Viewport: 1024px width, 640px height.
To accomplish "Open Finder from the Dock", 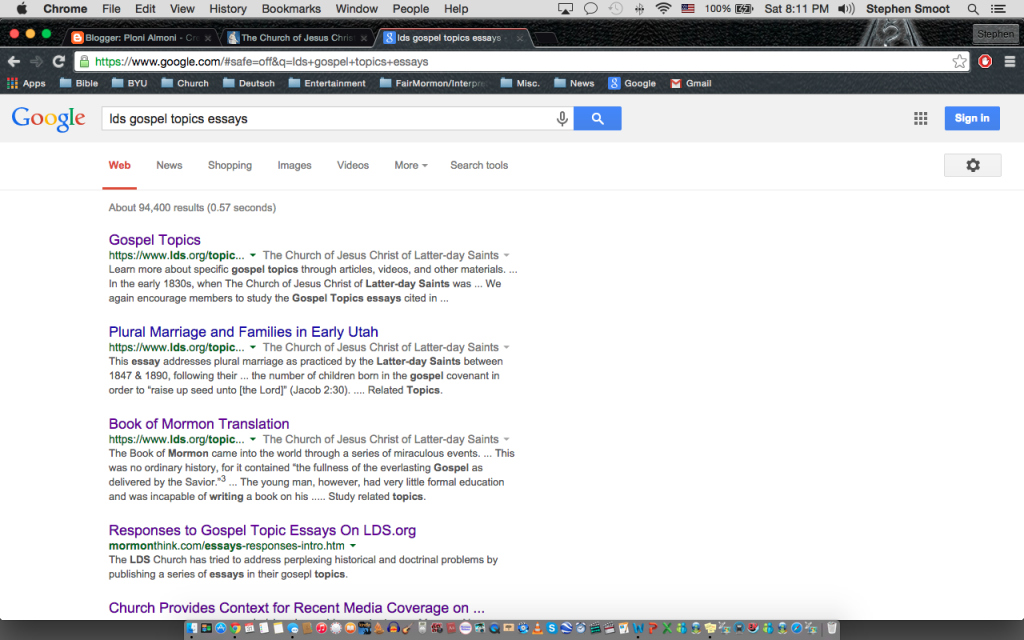I will point(191,628).
